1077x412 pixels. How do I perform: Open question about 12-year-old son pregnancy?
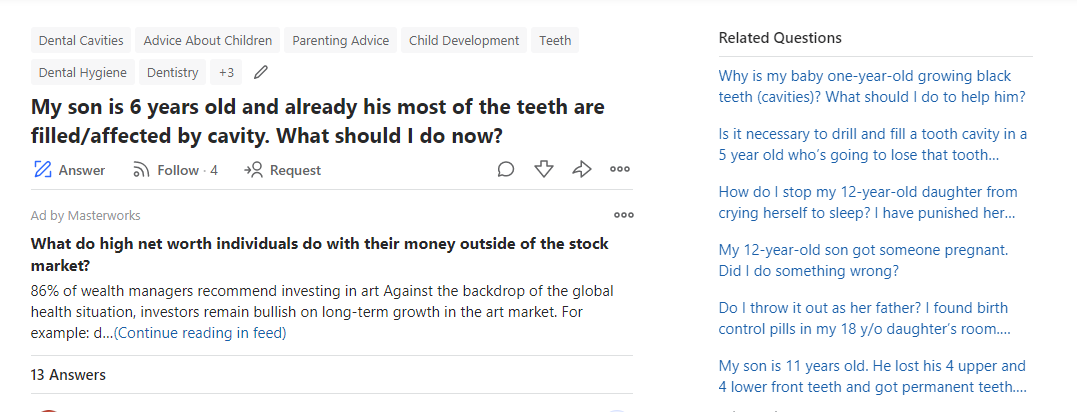863,260
